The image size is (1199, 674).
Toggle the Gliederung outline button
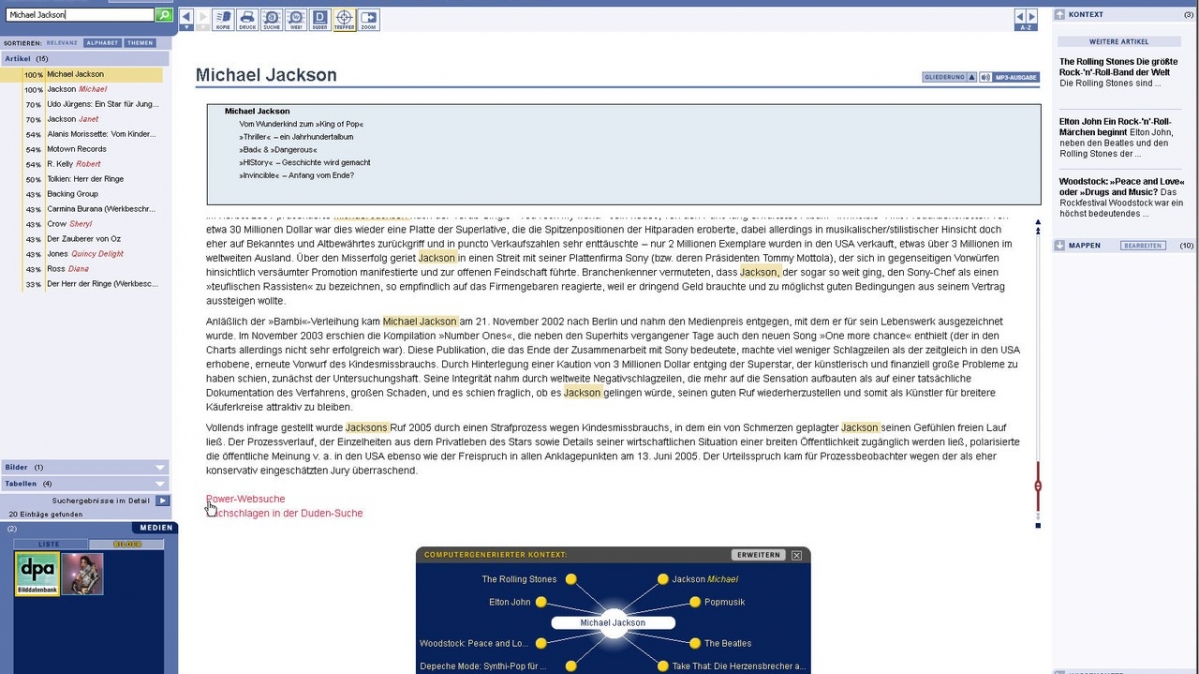[x=948, y=77]
